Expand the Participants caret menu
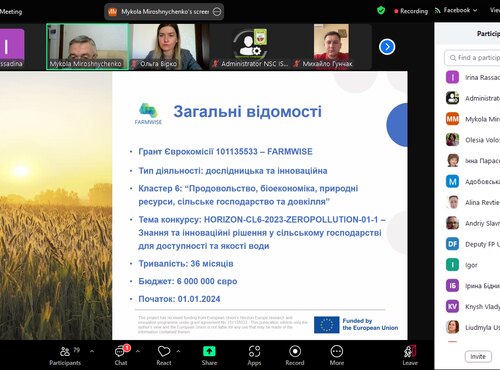This screenshot has width=500, height=370. [x=92, y=351]
